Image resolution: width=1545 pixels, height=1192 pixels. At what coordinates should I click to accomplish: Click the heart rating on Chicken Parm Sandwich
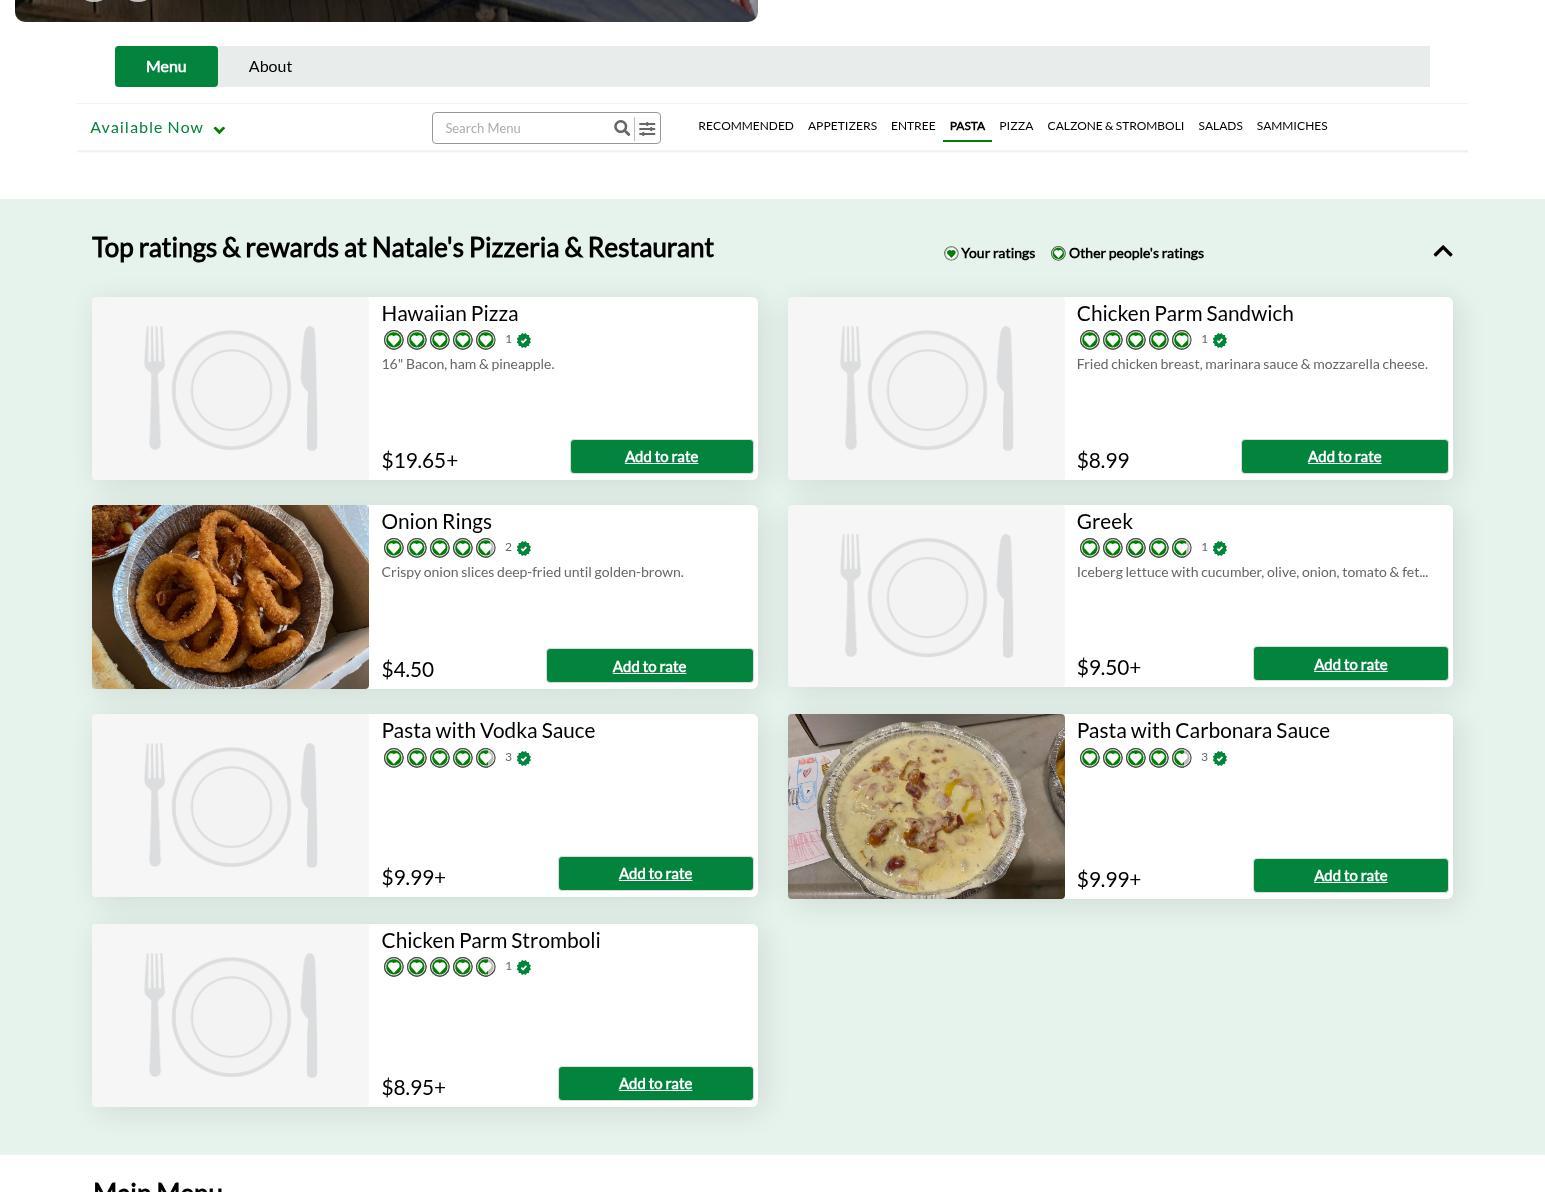click(1135, 340)
